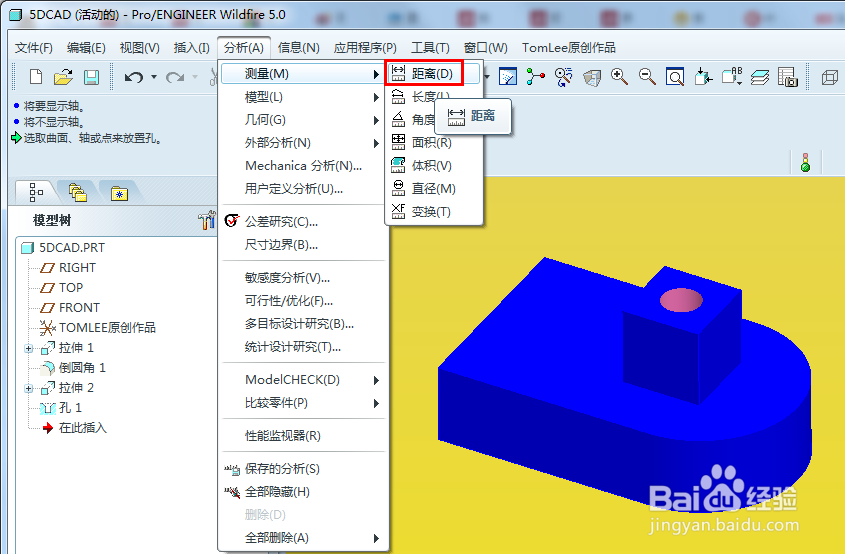Select TOMLEE原创作品 coordinate system
Viewport: 845px width, 554px height.
[107, 328]
